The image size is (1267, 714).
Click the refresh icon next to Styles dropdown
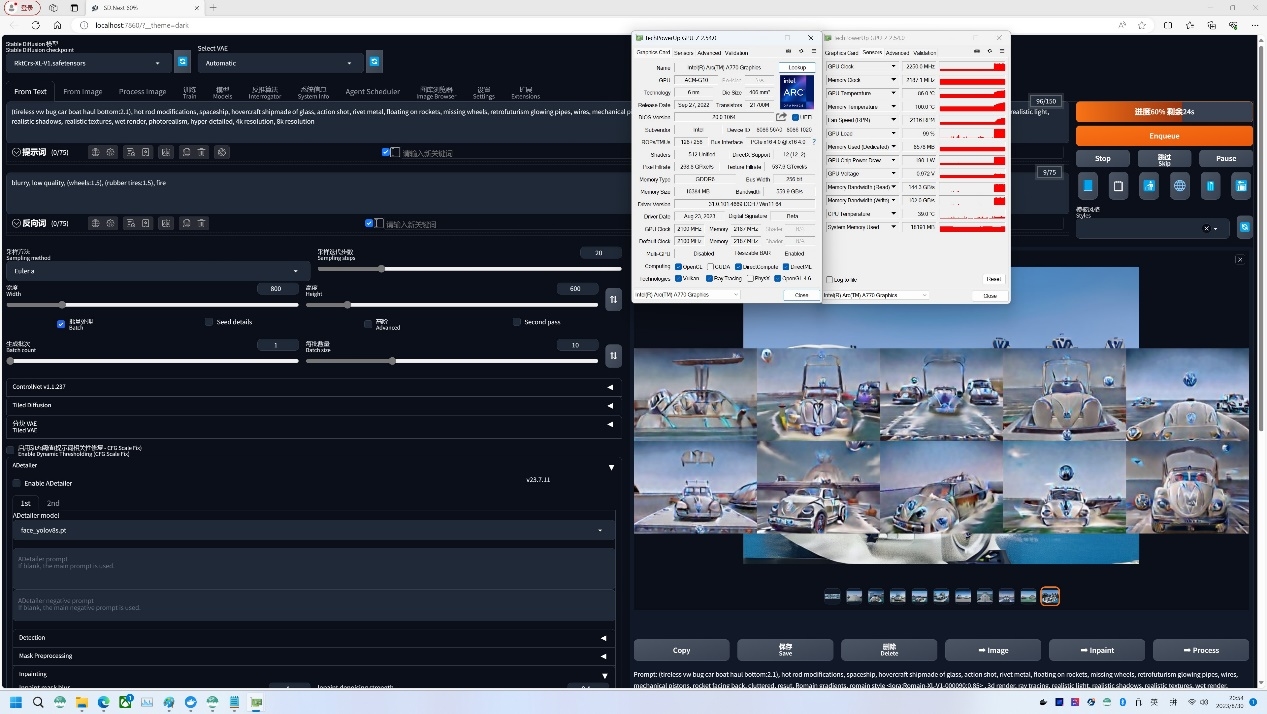coord(1244,228)
